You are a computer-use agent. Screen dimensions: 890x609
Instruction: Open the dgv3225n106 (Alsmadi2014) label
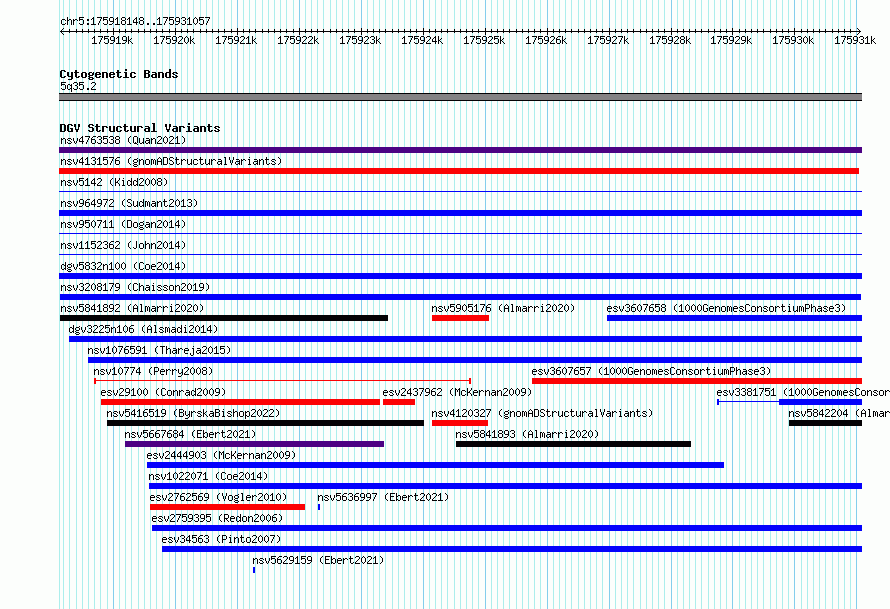coord(143,329)
